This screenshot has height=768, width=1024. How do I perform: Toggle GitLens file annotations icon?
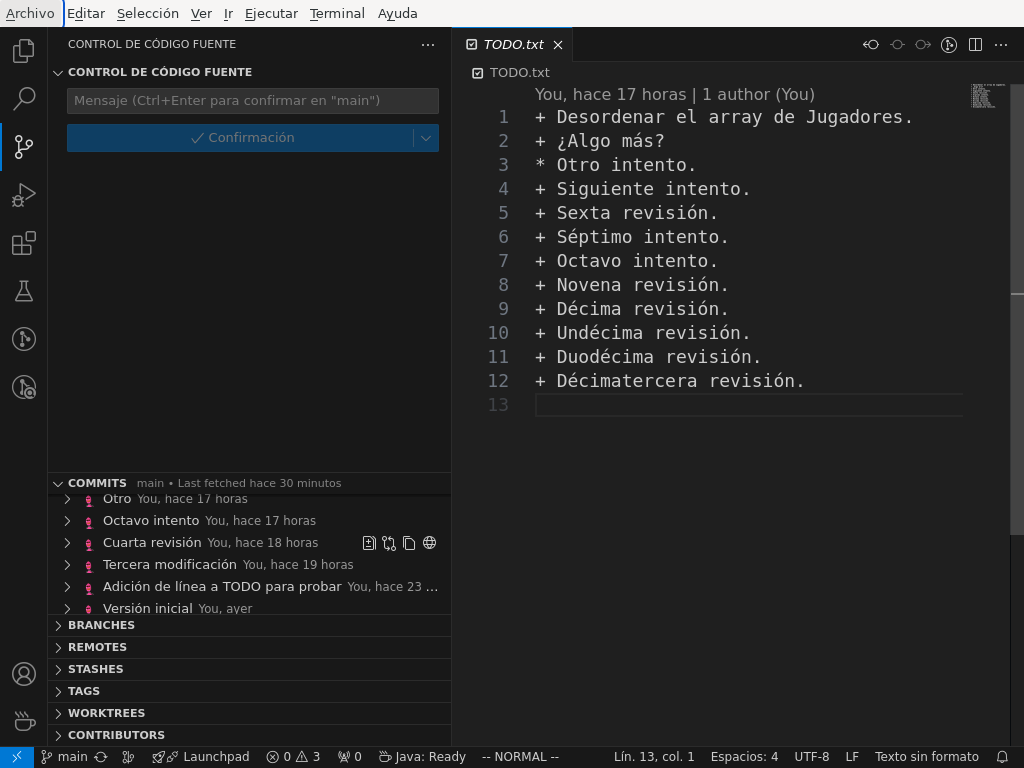(949, 44)
